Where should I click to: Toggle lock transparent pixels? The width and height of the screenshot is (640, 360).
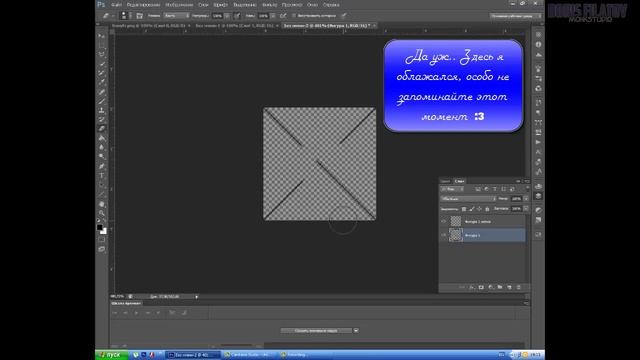tap(464, 209)
